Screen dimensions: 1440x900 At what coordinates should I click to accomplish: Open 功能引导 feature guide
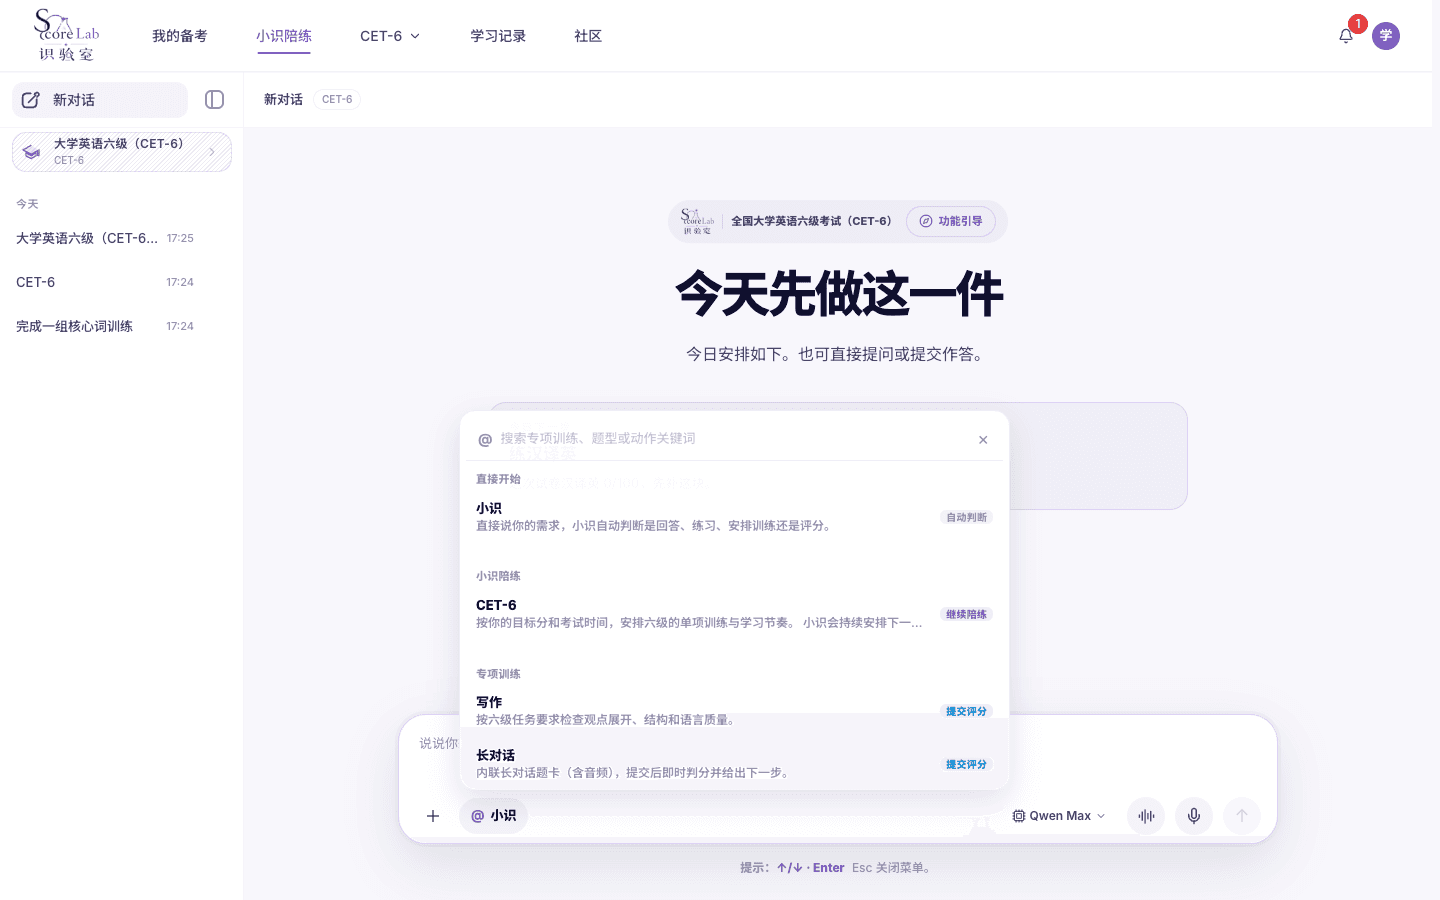[x=951, y=221]
